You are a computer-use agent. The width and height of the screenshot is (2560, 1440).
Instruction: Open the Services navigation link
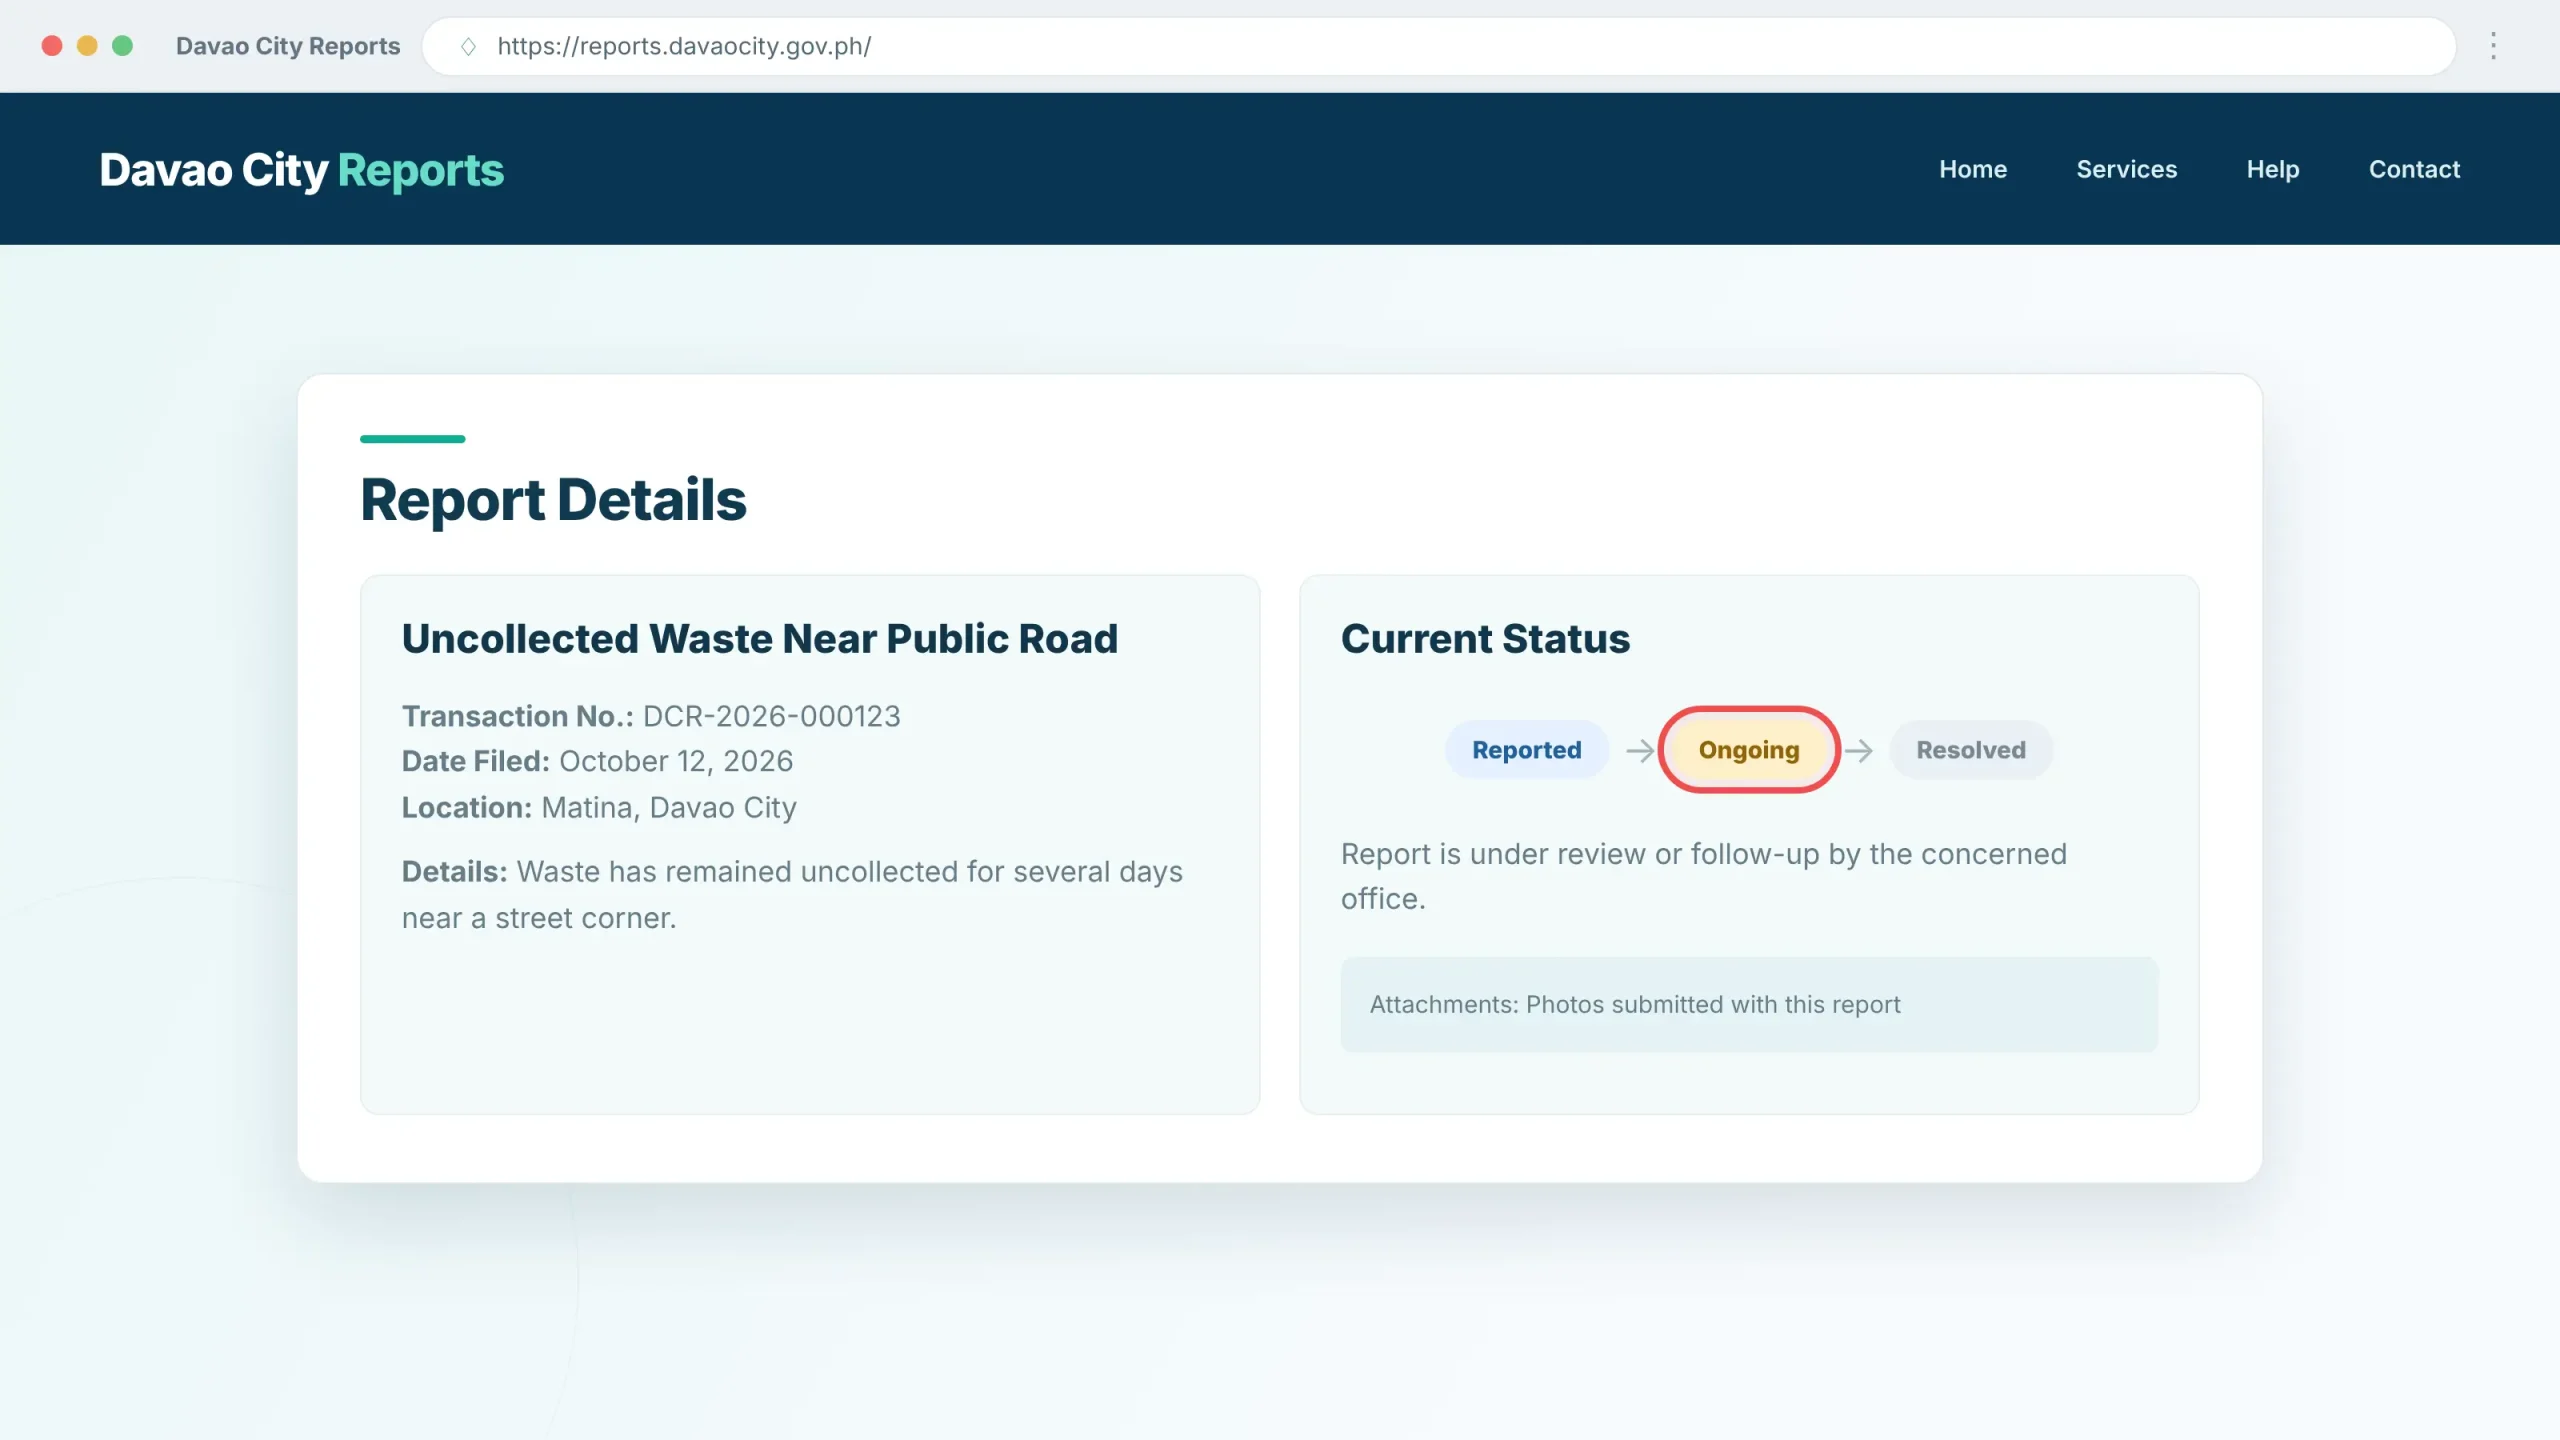(x=2127, y=169)
